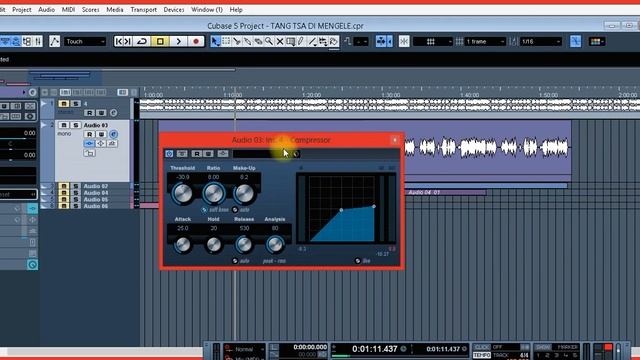Mute the Audio 03 track
640x360 pixels.
(63, 125)
